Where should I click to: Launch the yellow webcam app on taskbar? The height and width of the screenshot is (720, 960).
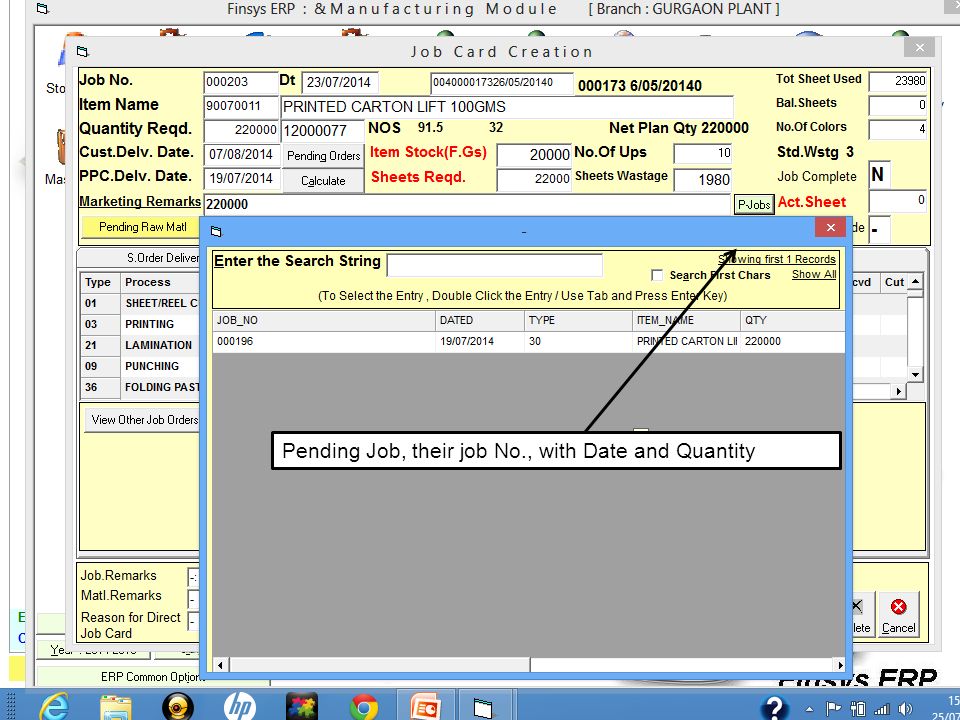[x=178, y=707]
